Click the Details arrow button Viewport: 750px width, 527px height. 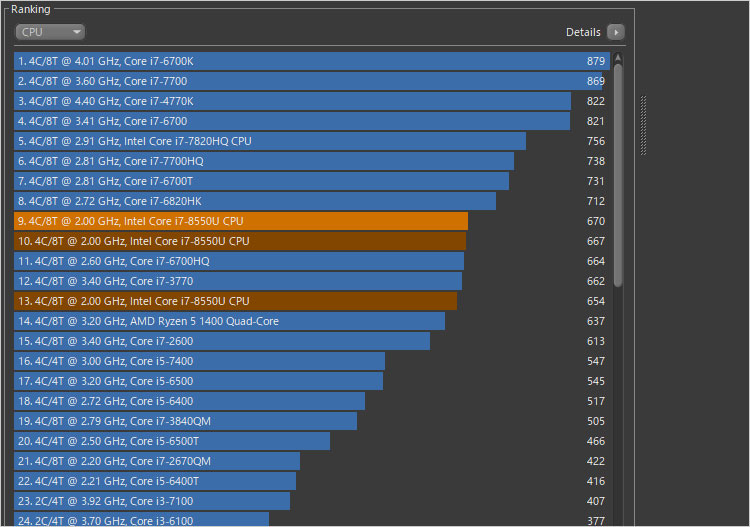[x=616, y=32]
